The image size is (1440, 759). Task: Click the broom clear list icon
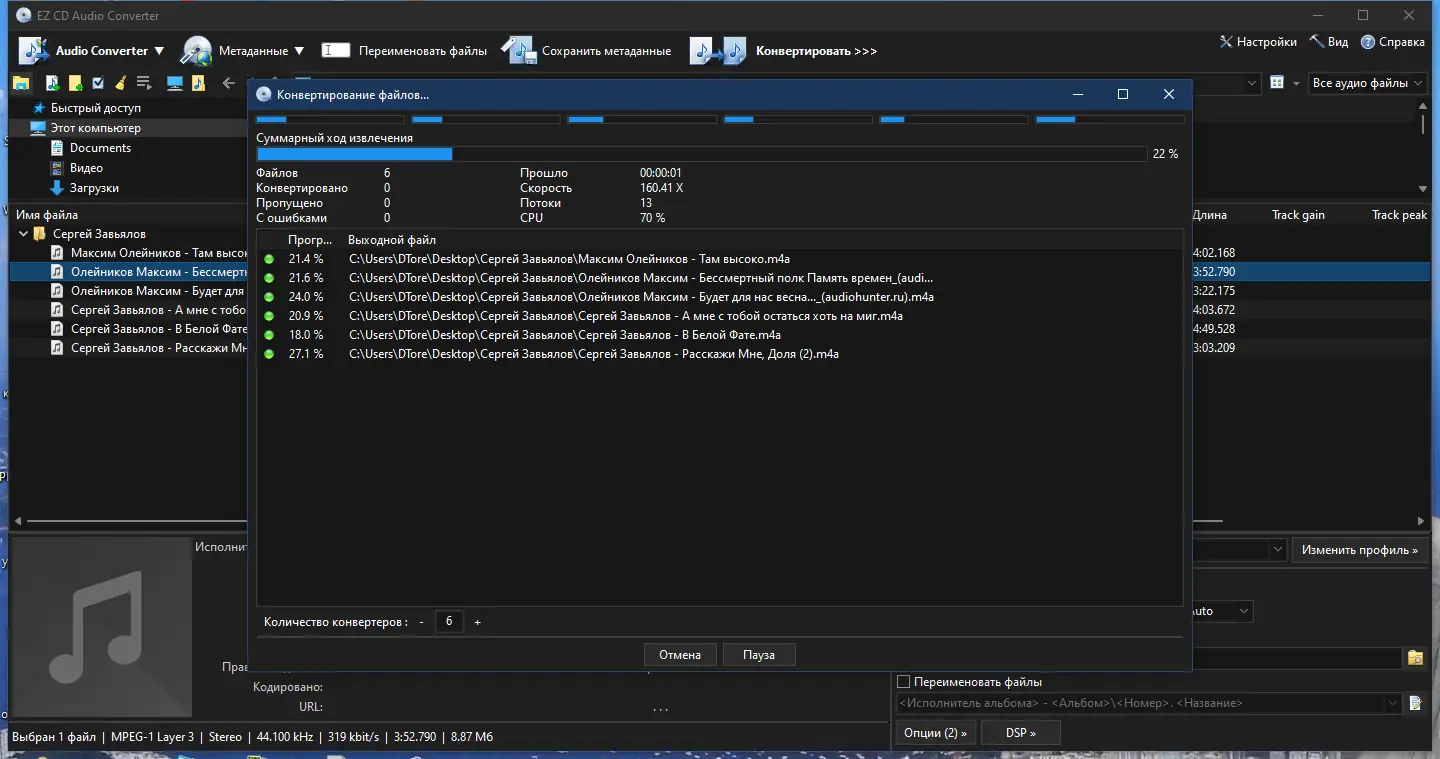point(121,83)
